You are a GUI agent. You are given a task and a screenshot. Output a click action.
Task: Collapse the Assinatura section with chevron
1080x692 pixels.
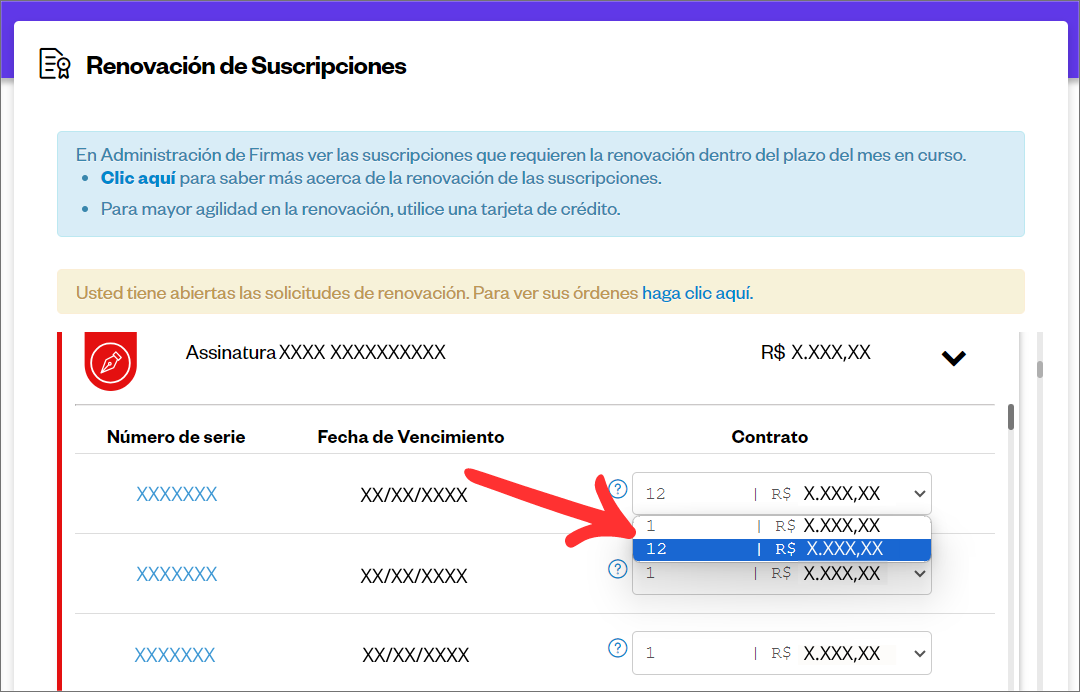953,357
